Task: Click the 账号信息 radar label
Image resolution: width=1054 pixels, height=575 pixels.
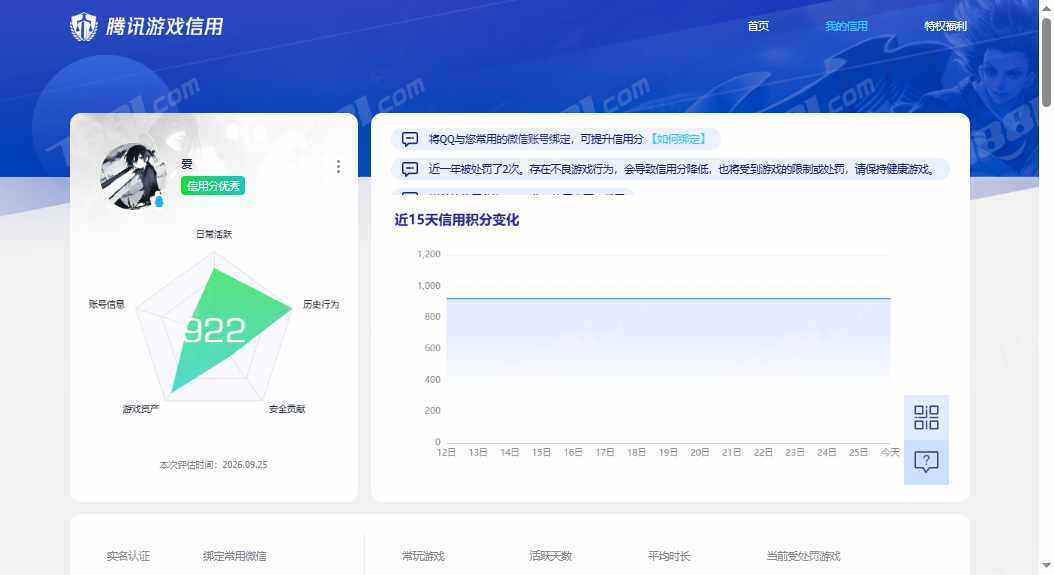Action: tap(107, 304)
